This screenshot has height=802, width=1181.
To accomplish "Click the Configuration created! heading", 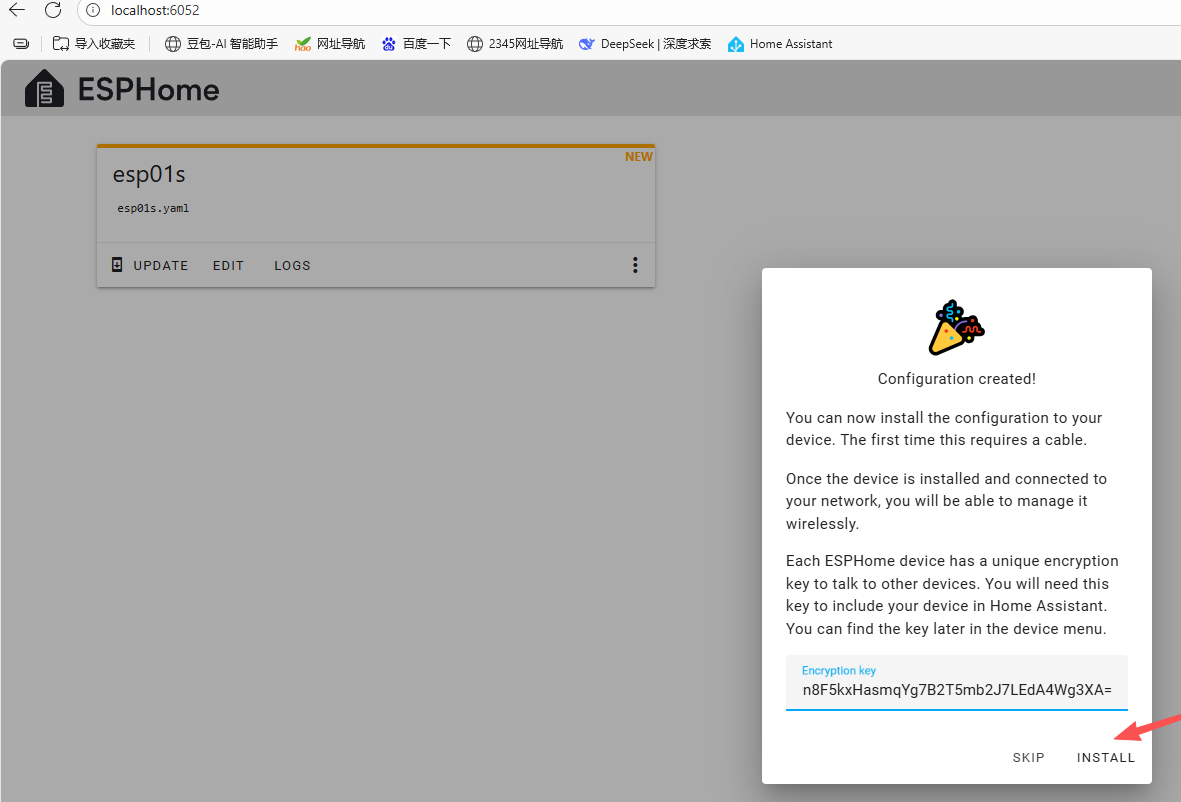I will [957, 379].
